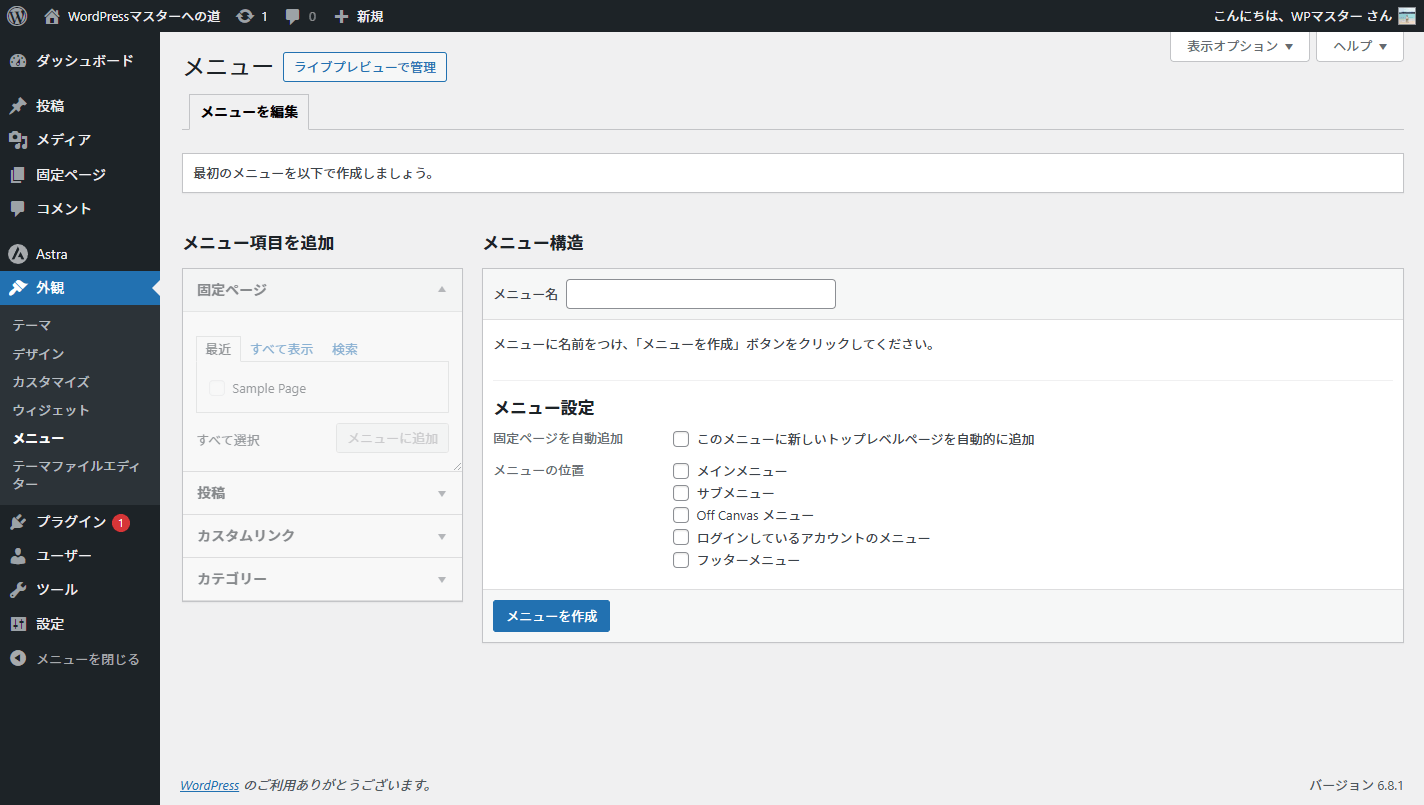Click the ツール wrench icon in sidebar

18,590
